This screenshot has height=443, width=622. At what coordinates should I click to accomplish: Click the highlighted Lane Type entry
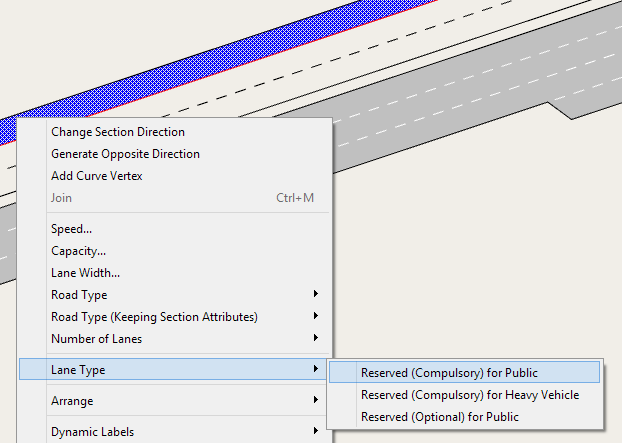(x=78, y=370)
